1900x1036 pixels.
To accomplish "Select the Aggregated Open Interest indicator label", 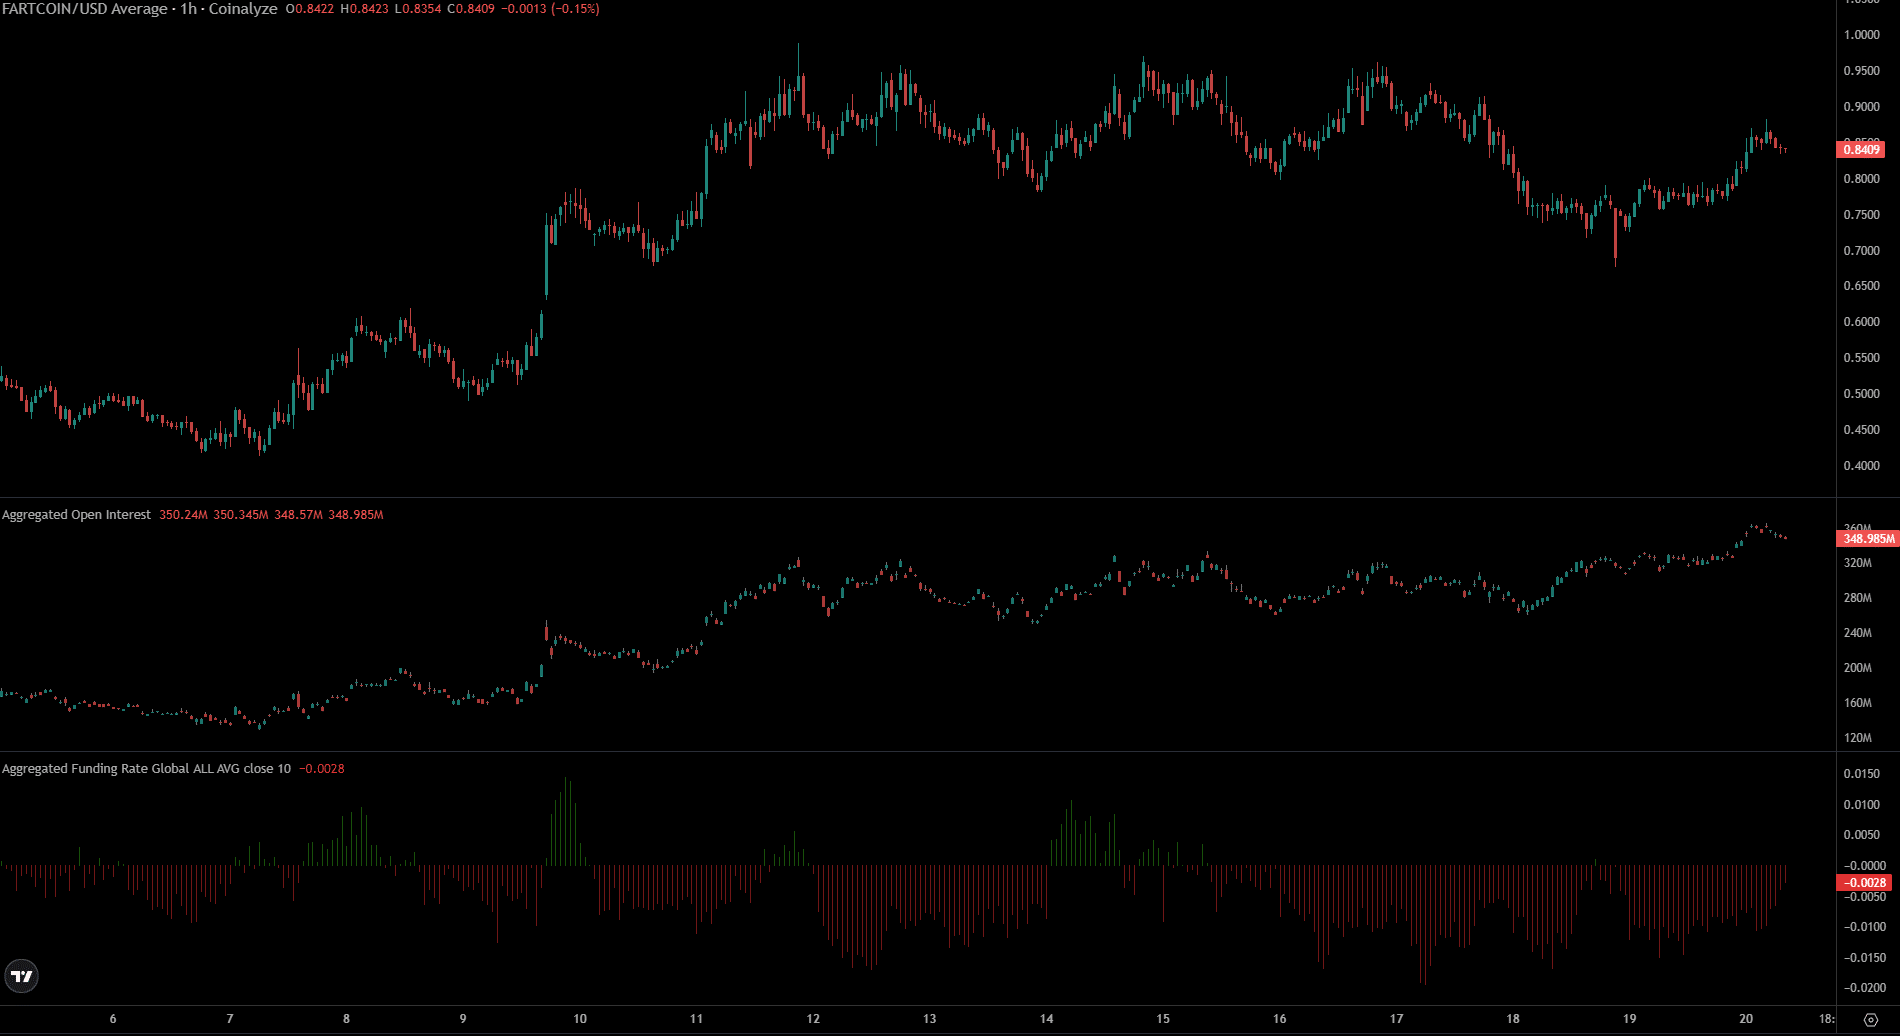I will coord(76,515).
